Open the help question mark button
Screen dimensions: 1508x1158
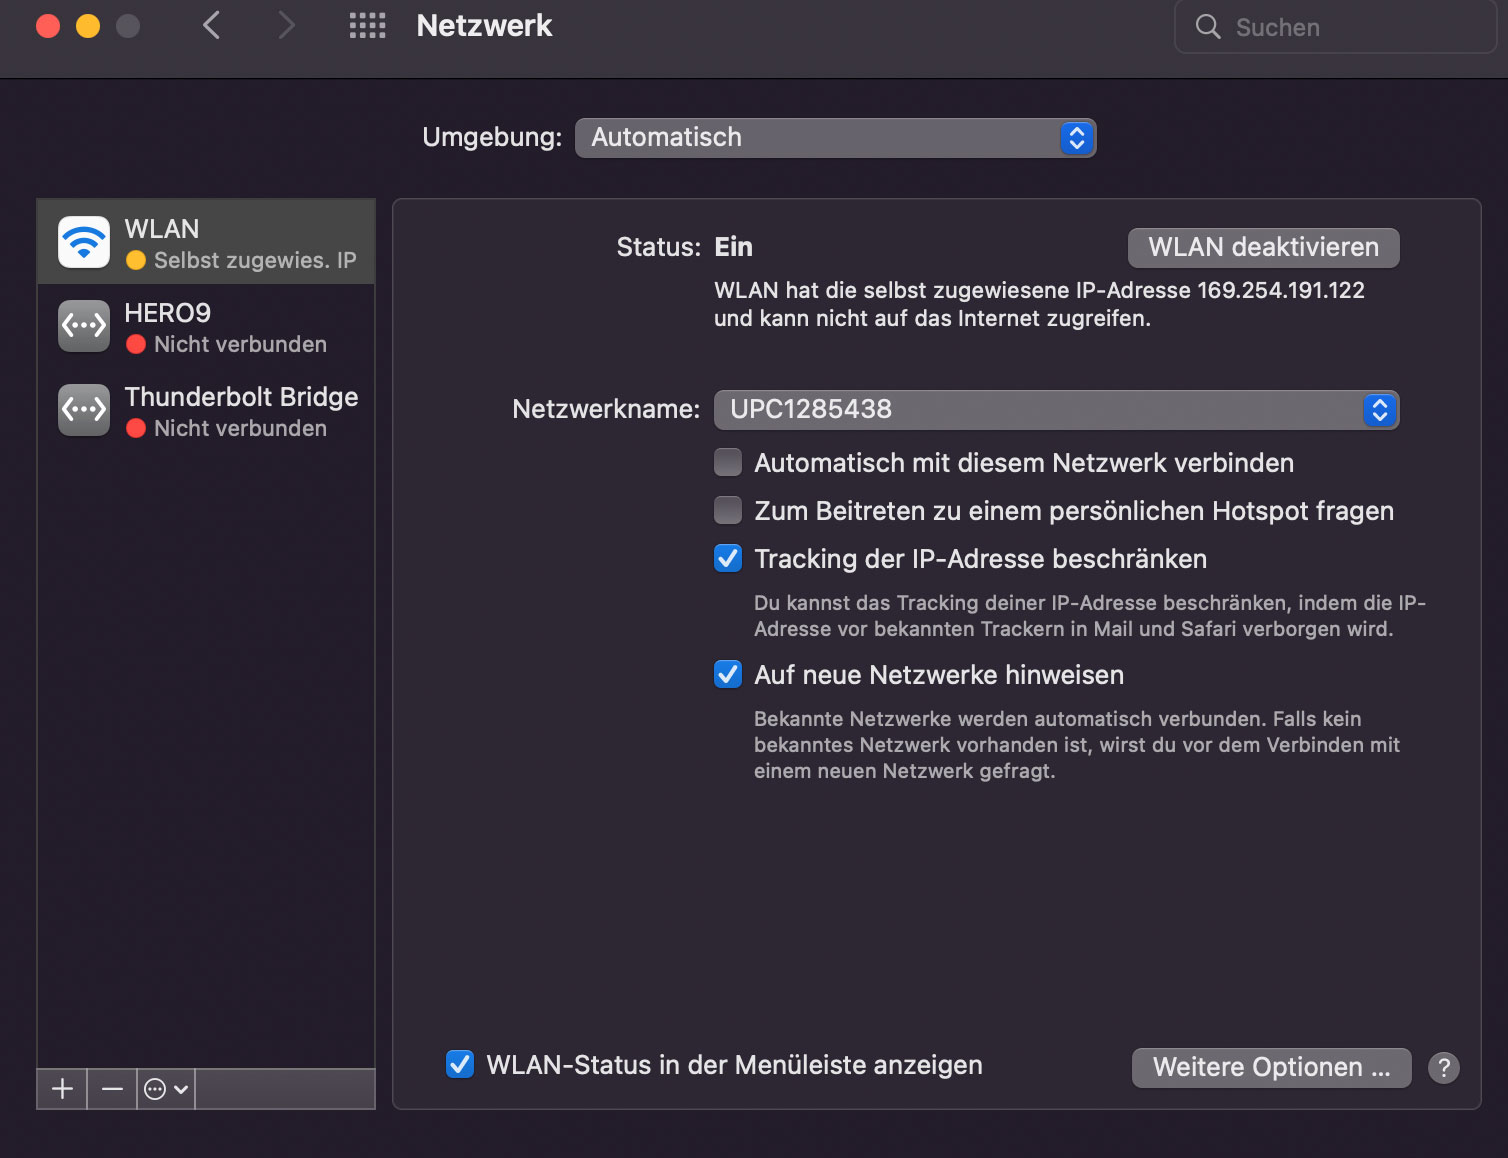coord(1443,1068)
